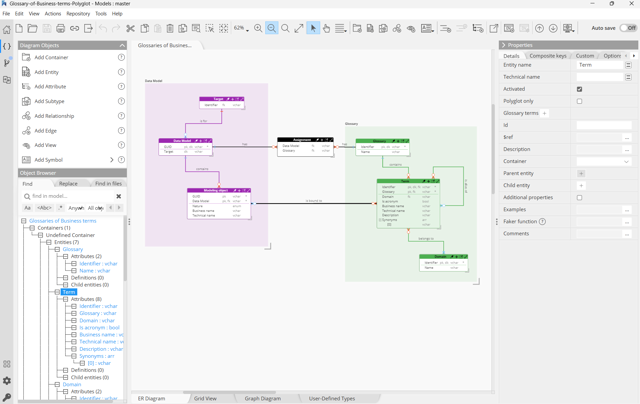This screenshot has height=404, width=640.
Task: Open help for Add Subtype
Action: 121,101
